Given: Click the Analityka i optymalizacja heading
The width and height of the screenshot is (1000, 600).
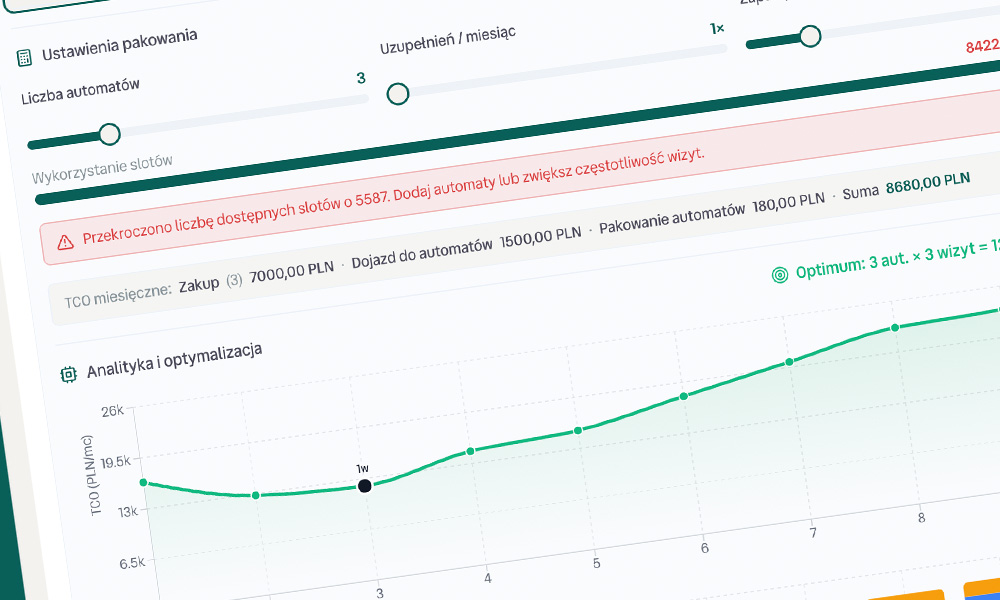Looking at the screenshot, I should click(x=175, y=361).
